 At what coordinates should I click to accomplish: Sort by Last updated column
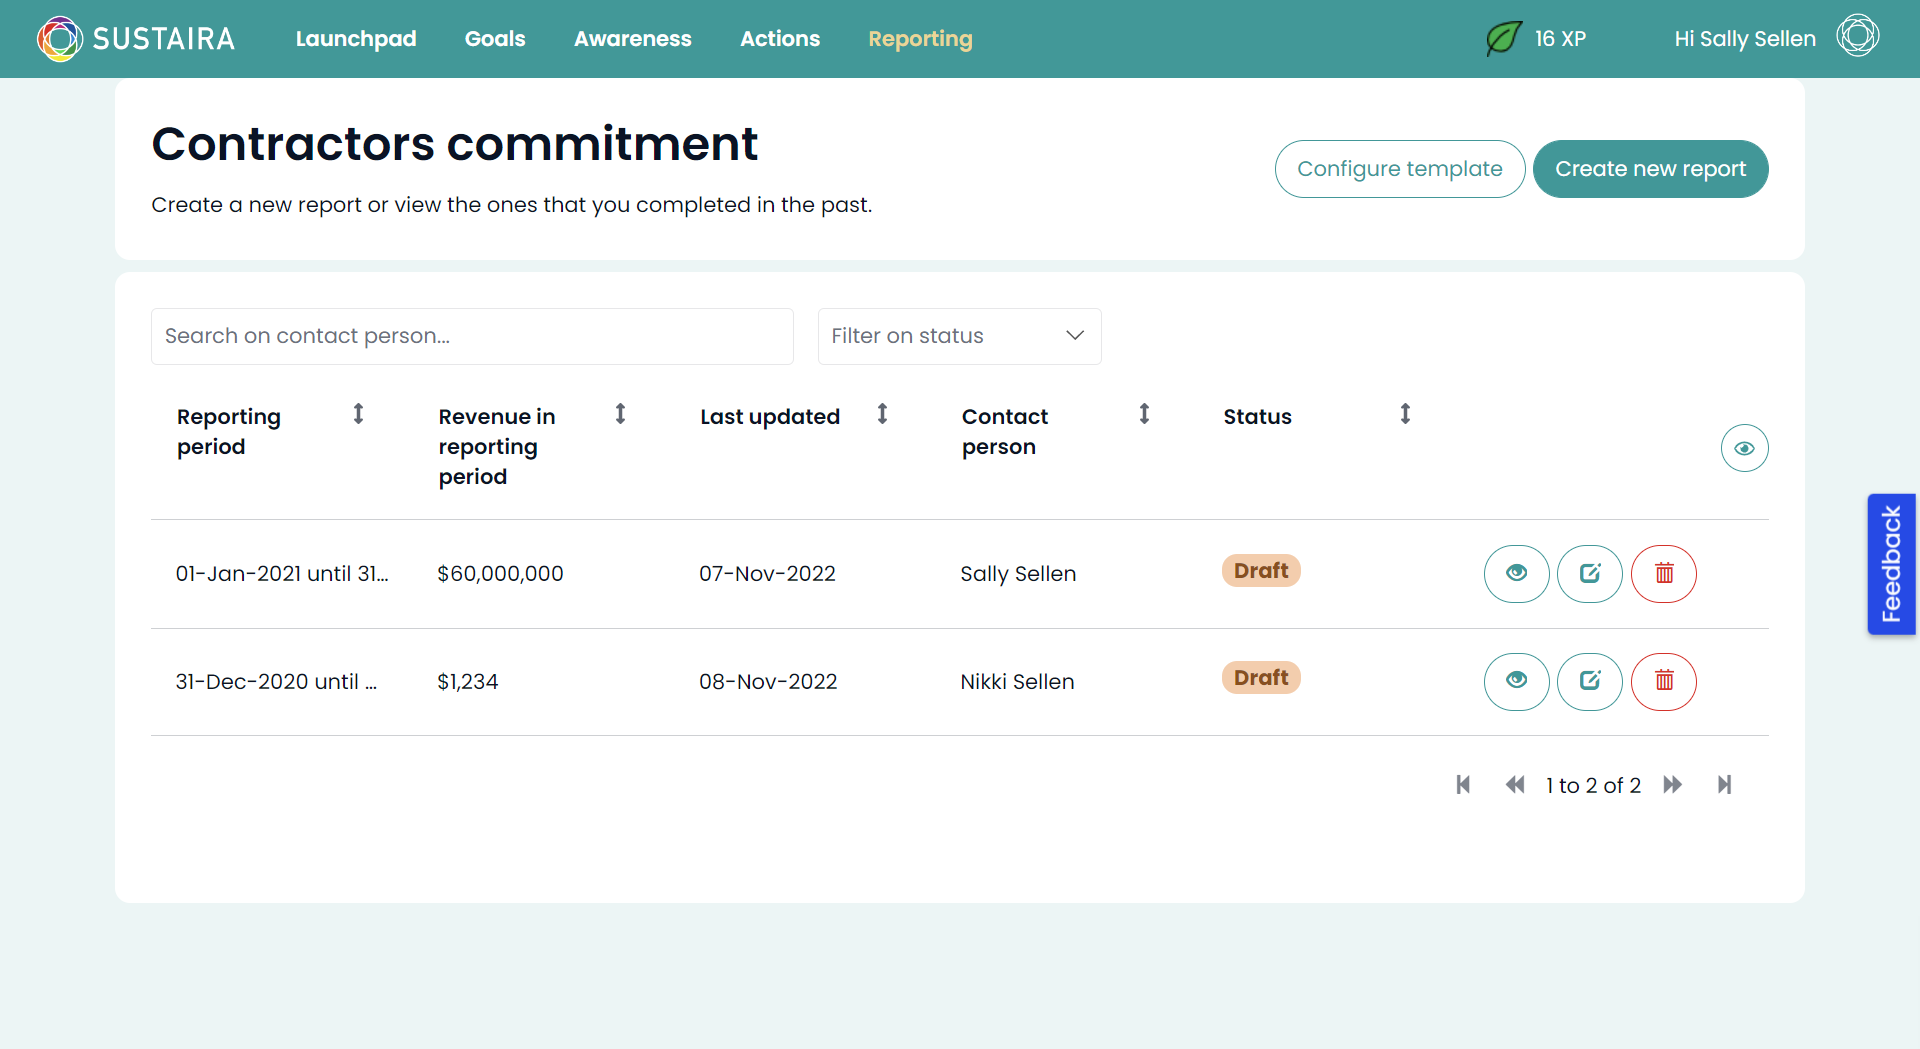coord(882,413)
